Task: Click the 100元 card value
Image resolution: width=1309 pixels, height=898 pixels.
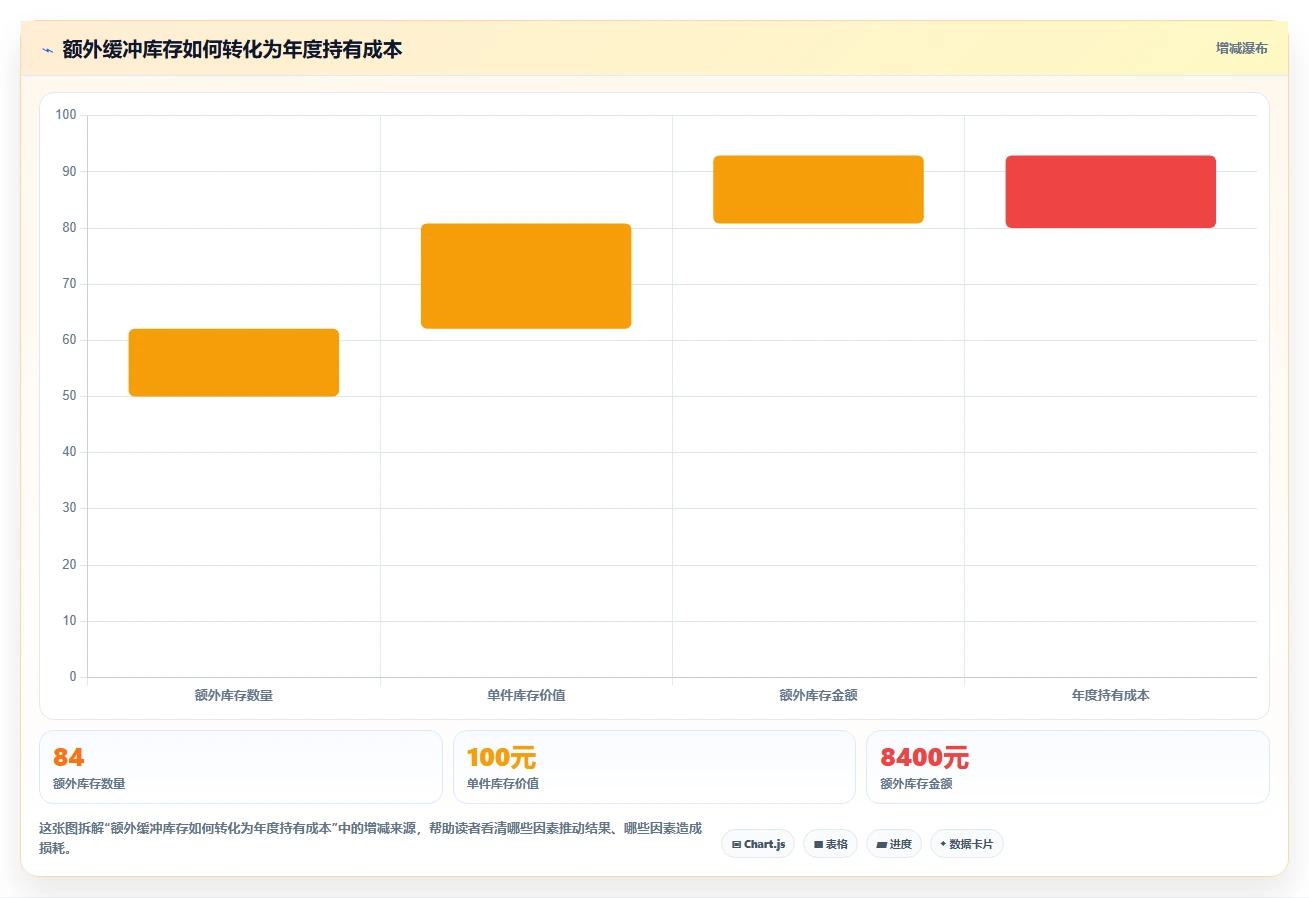Action: tap(501, 757)
